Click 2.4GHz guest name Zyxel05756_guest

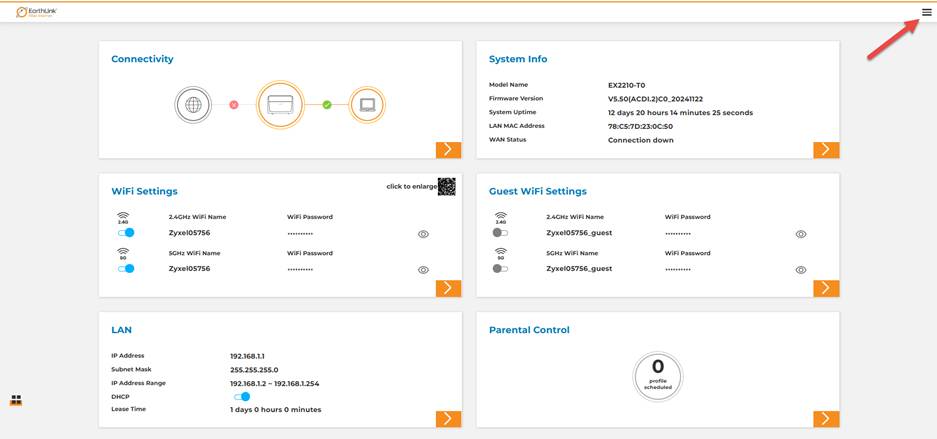pos(579,233)
